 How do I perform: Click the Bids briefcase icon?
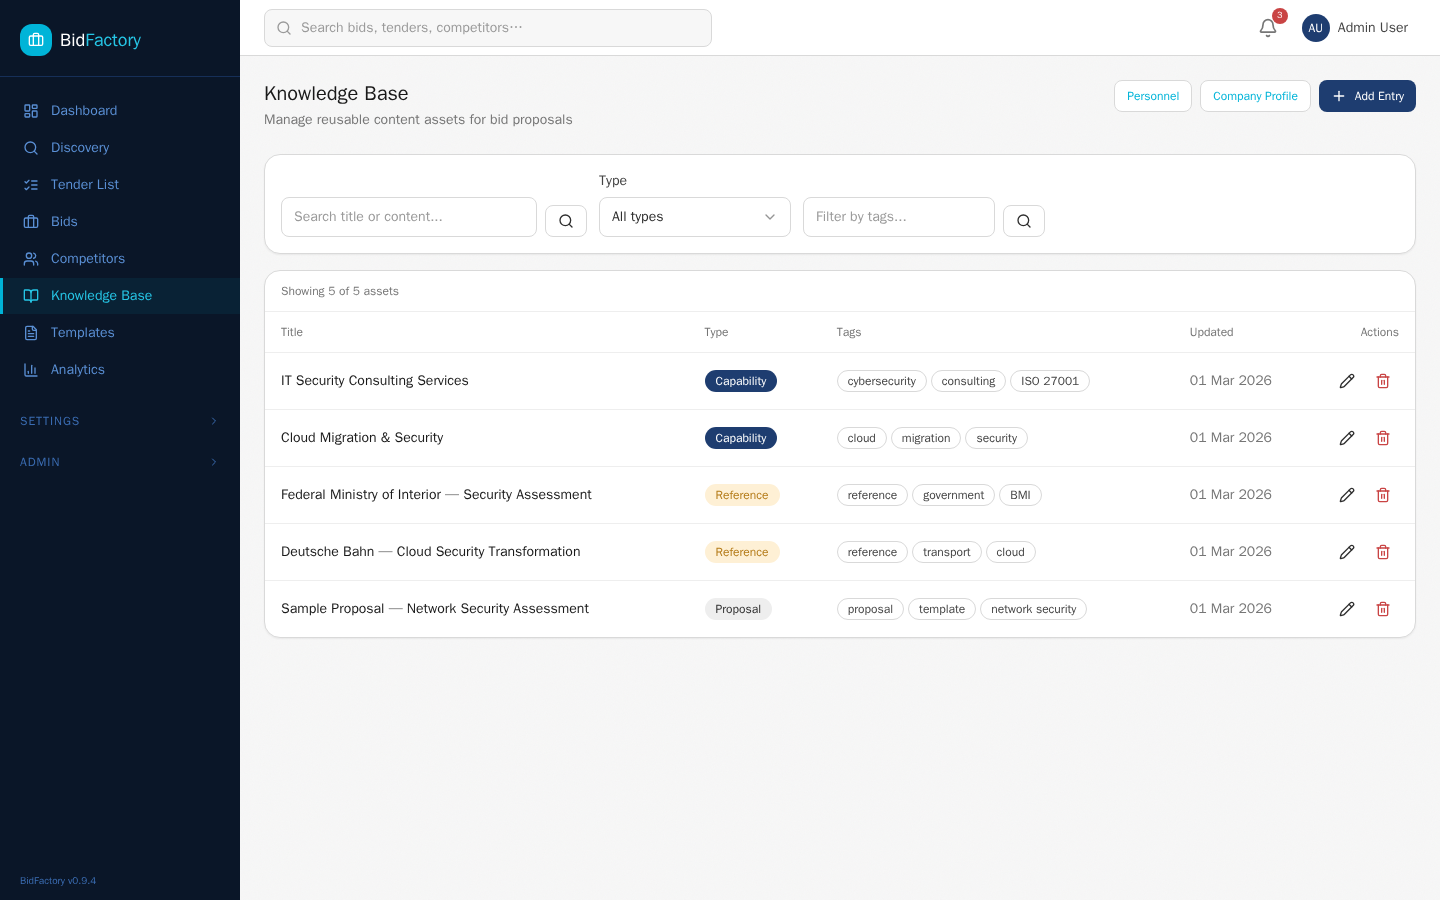coord(31,222)
